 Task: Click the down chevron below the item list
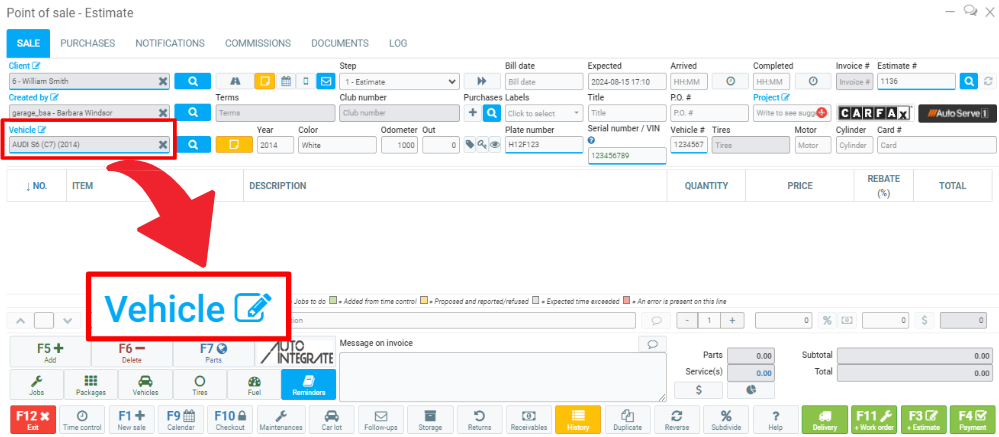pyautogui.click(x=67, y=320)
